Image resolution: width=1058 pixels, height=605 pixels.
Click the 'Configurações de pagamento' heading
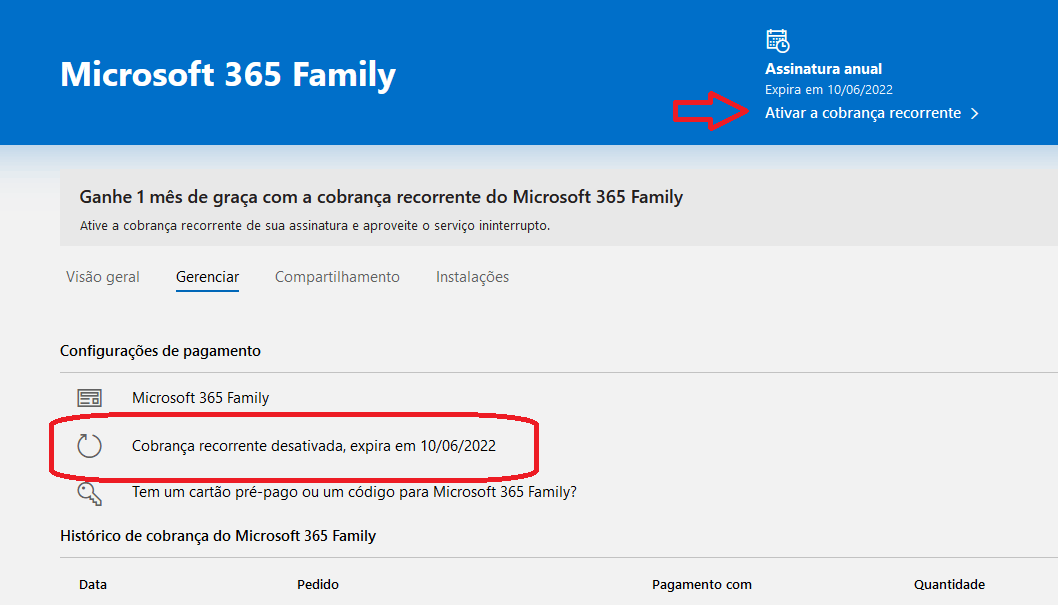[161, 351]
